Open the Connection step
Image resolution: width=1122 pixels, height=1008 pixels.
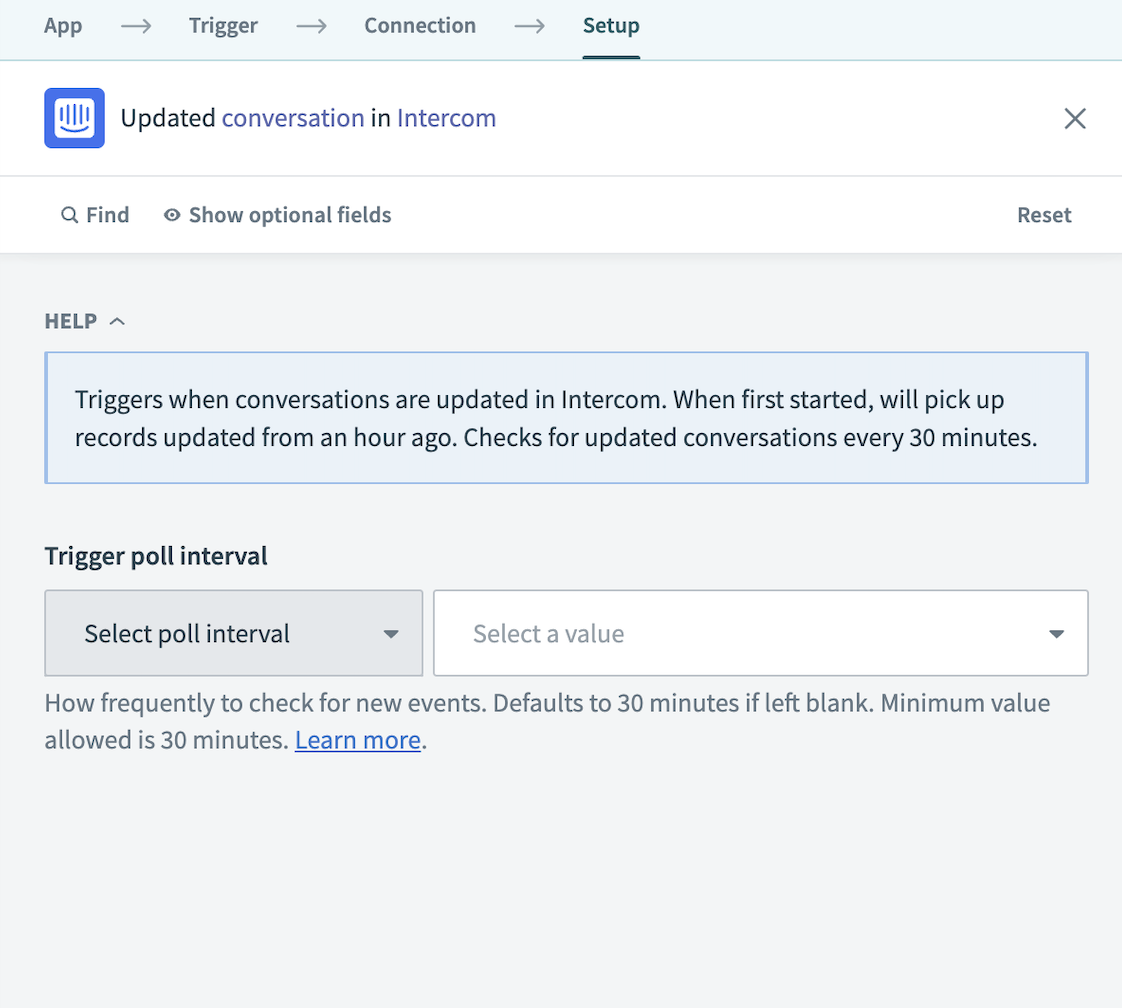pos(420,27)
